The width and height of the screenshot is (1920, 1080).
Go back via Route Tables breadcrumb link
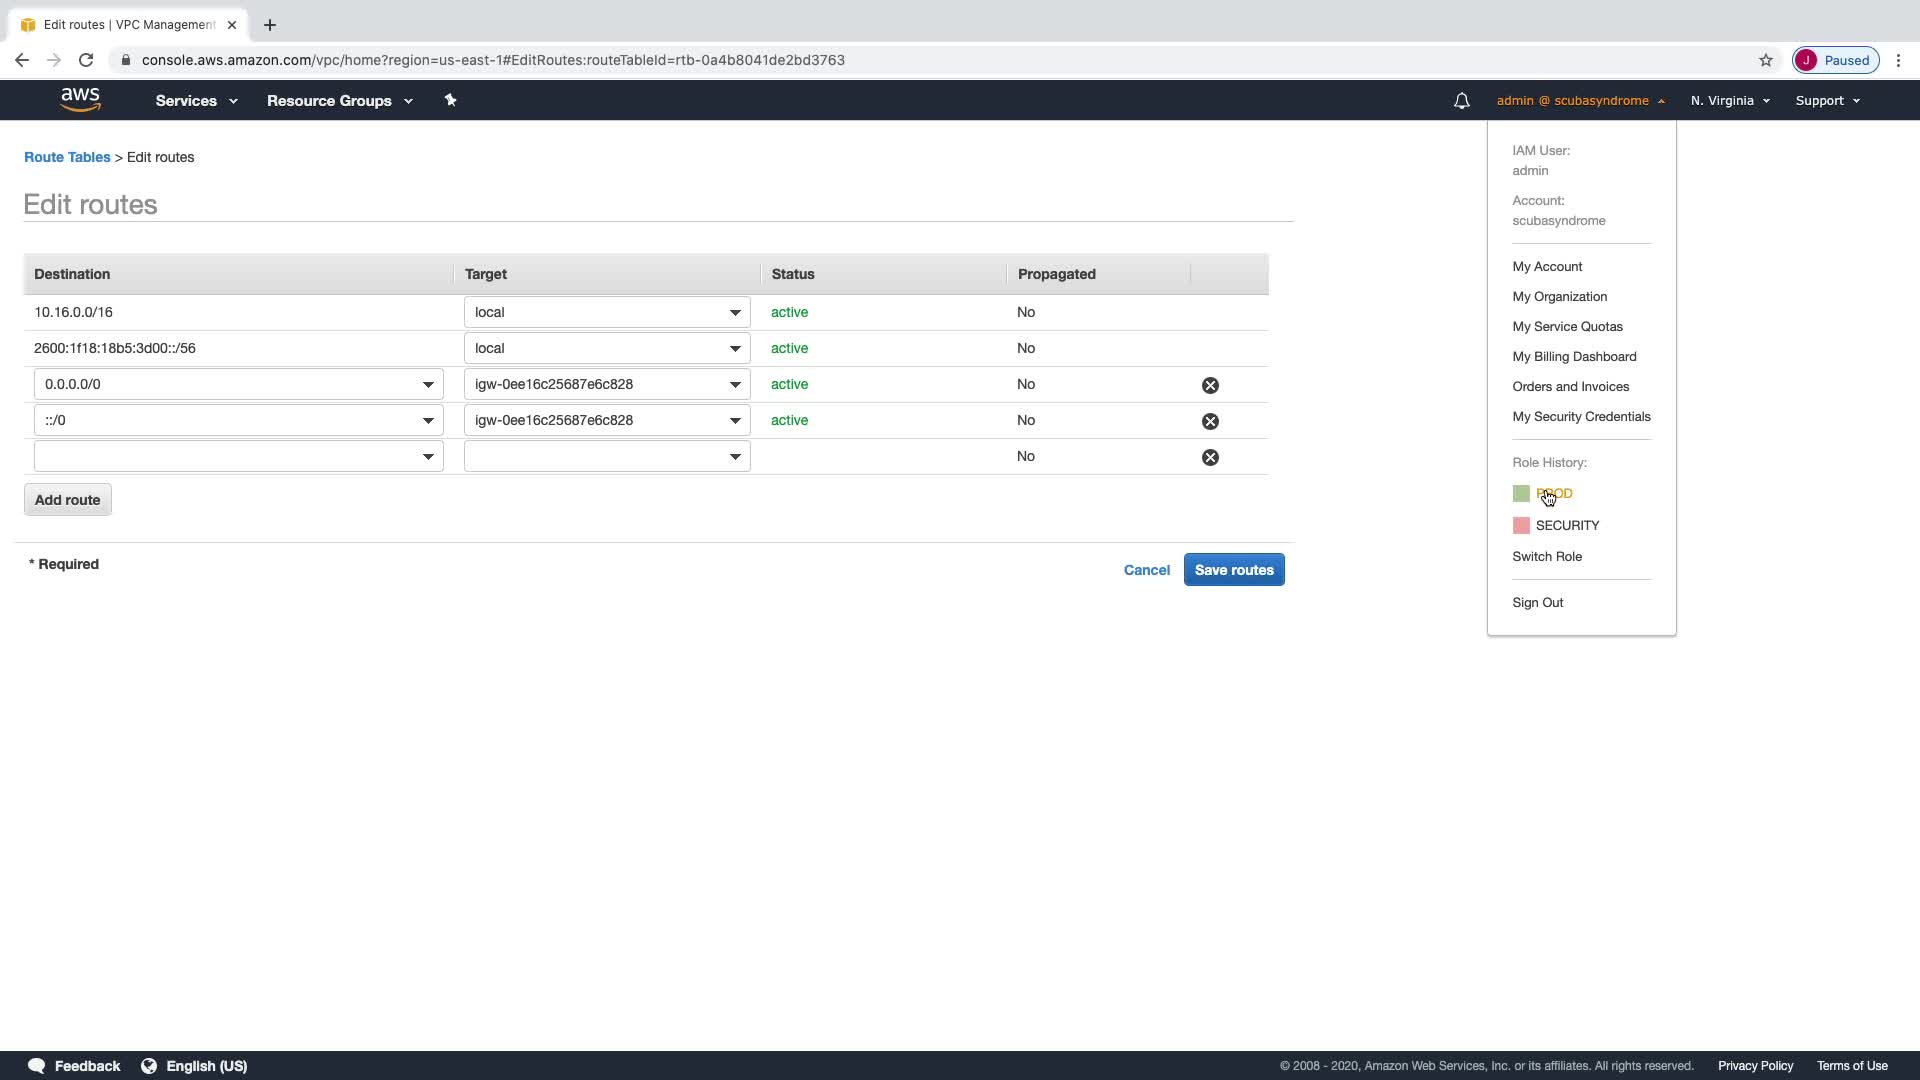[67, 157]
